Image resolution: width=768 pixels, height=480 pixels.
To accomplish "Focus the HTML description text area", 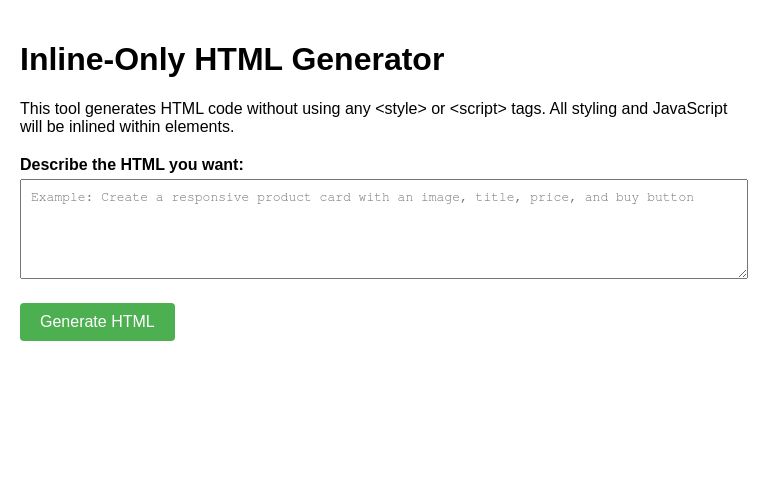I will [x=384, y=229].
